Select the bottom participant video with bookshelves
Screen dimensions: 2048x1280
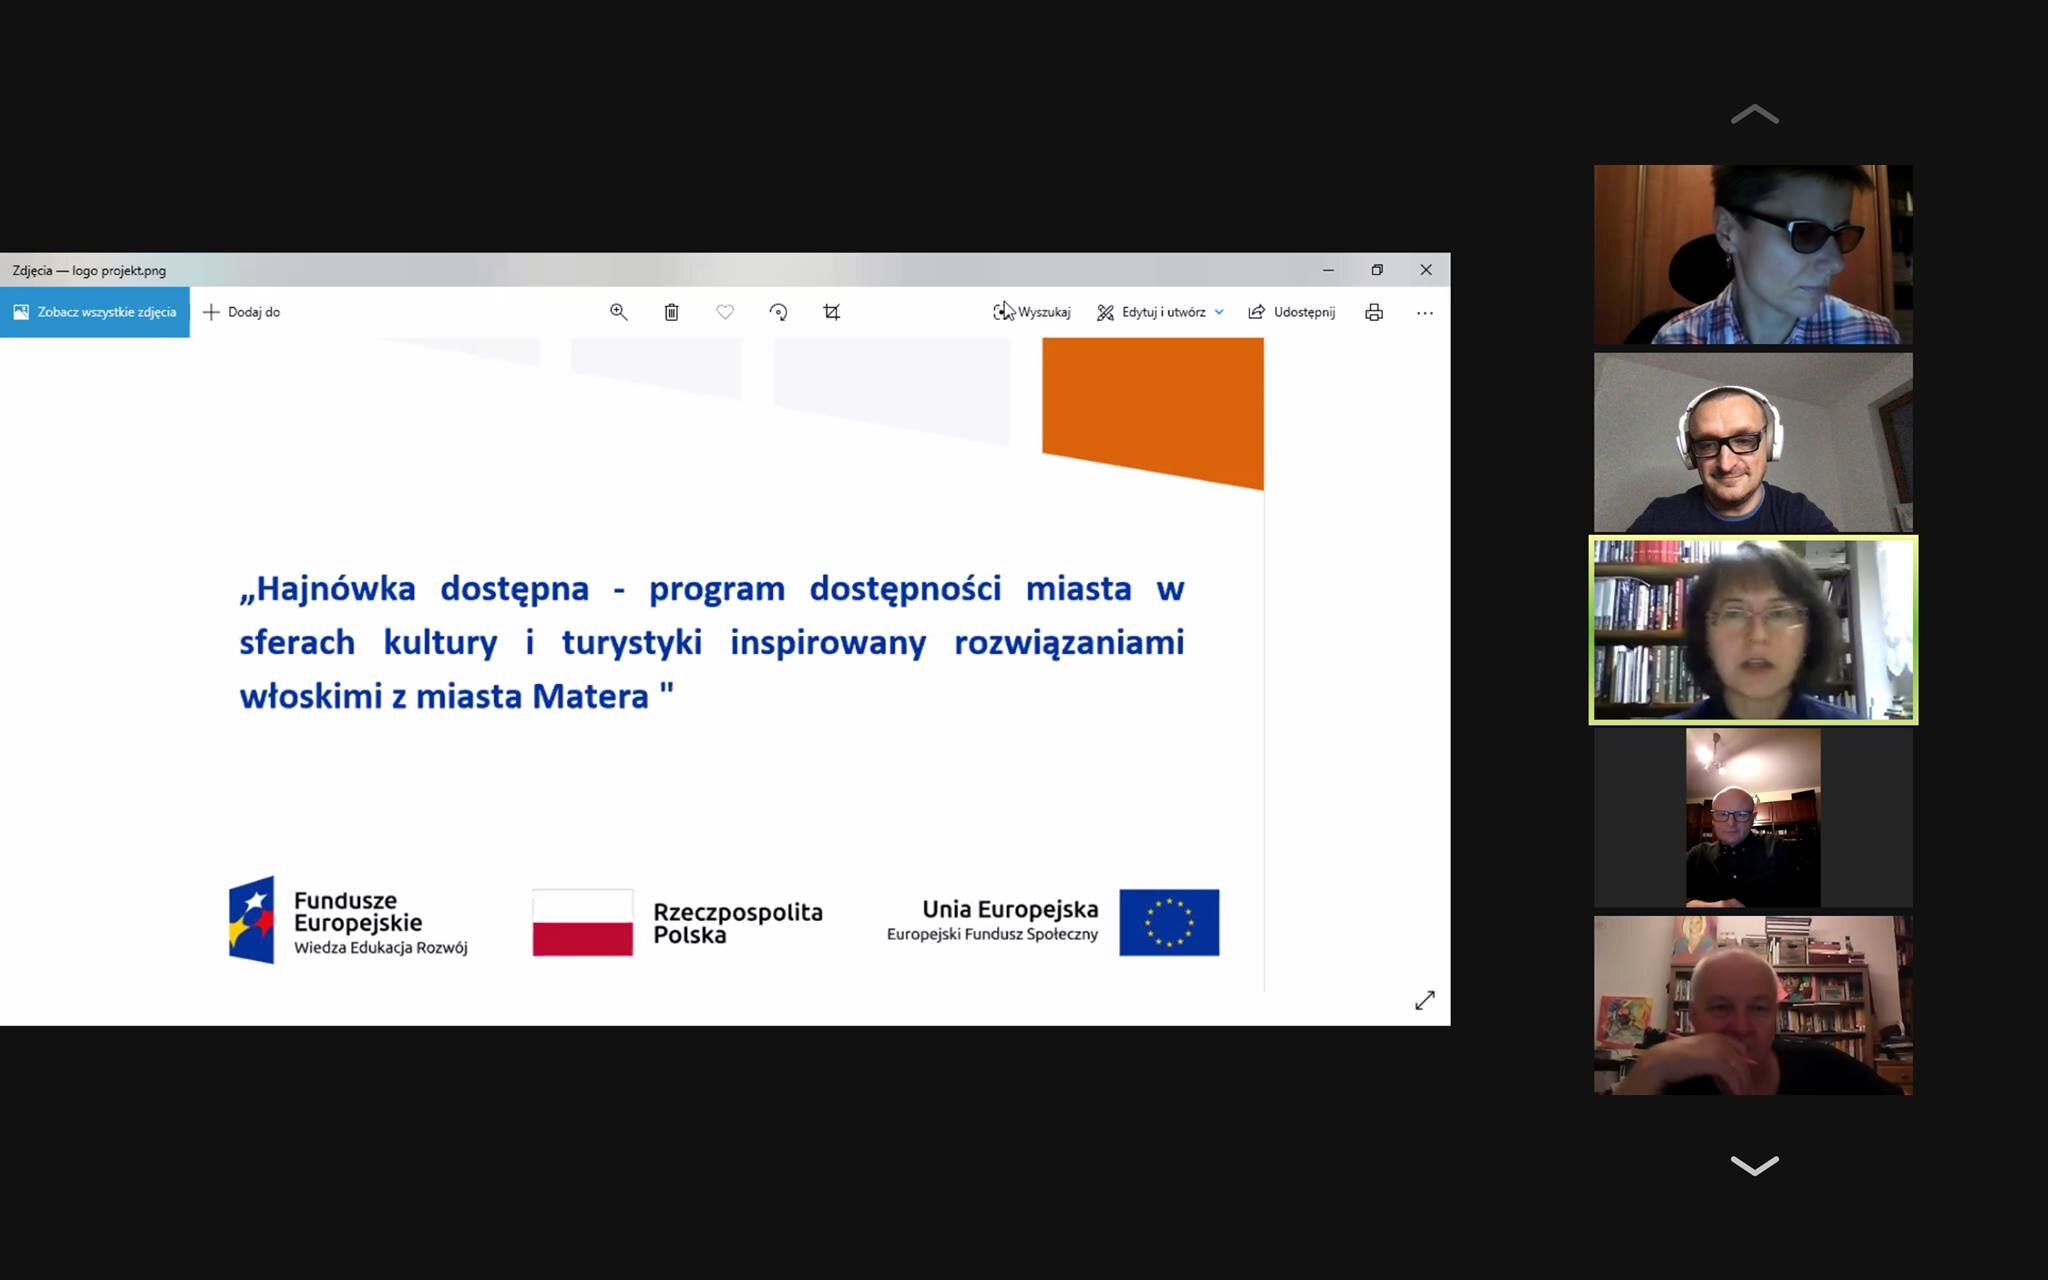coord(1752,1005)
